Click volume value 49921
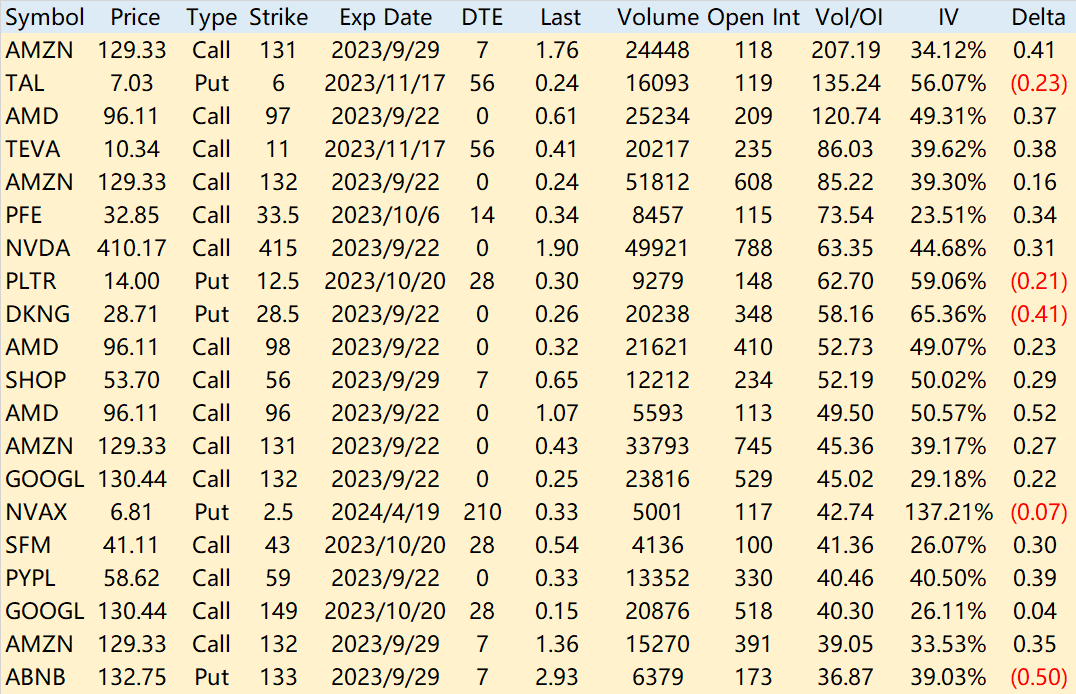The width and height of the screenshot is (1076, 694). (657, 248)
